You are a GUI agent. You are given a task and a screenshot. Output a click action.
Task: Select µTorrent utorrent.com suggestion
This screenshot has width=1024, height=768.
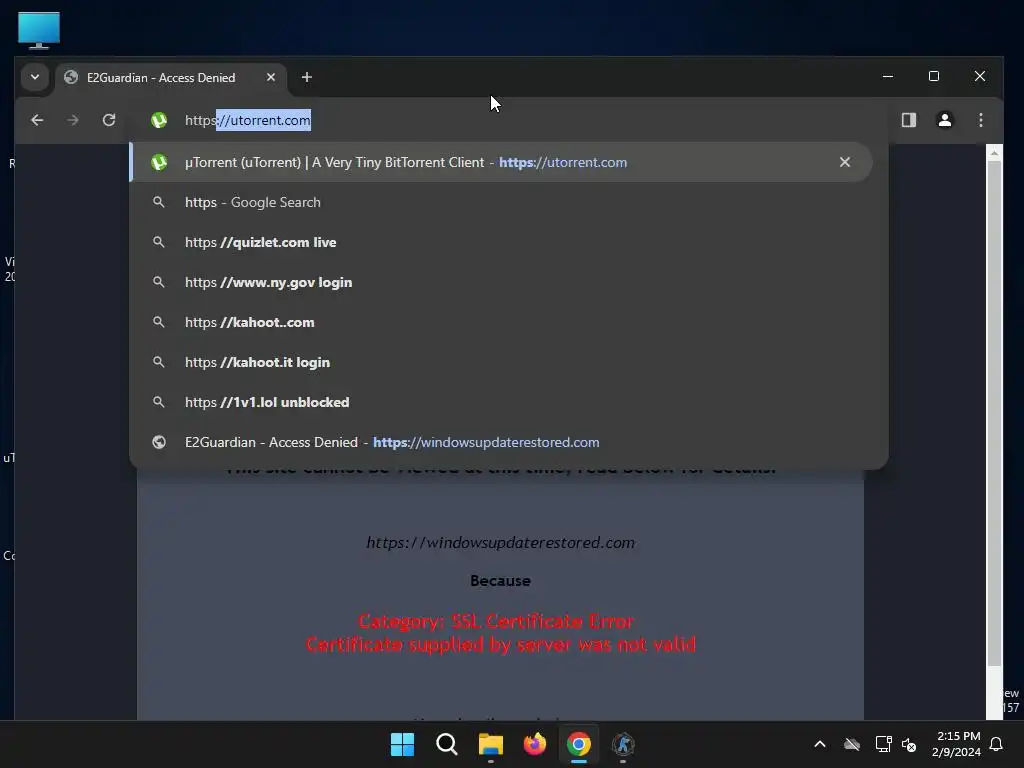[x=501, y=162]
